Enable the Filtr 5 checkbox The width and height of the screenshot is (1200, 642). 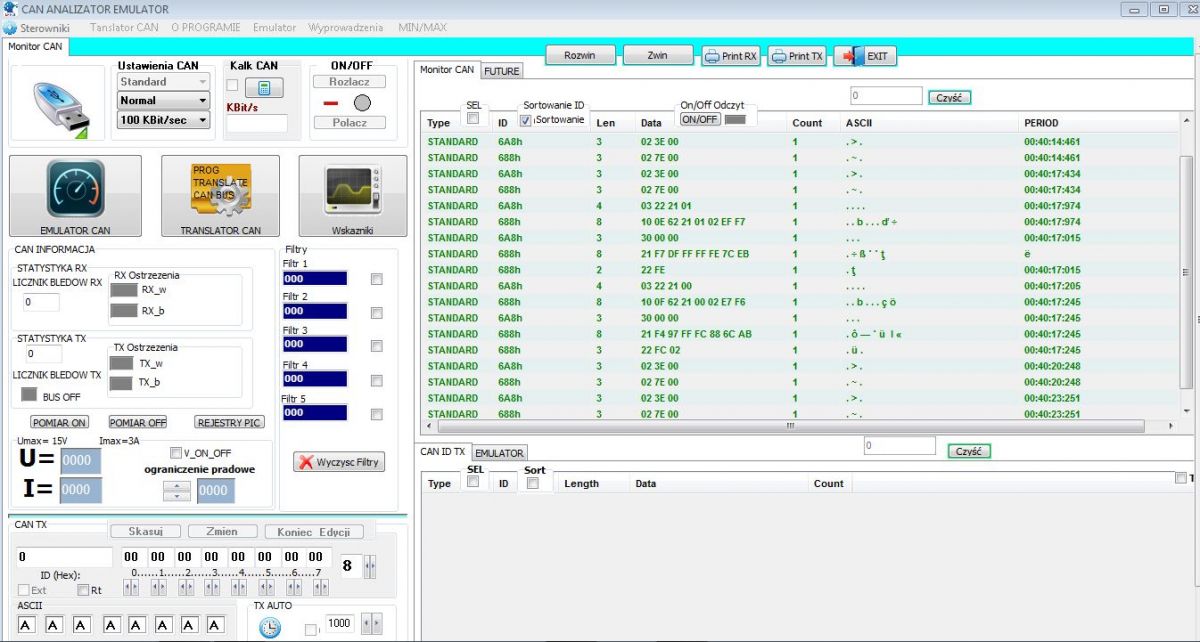pos(376,414)
